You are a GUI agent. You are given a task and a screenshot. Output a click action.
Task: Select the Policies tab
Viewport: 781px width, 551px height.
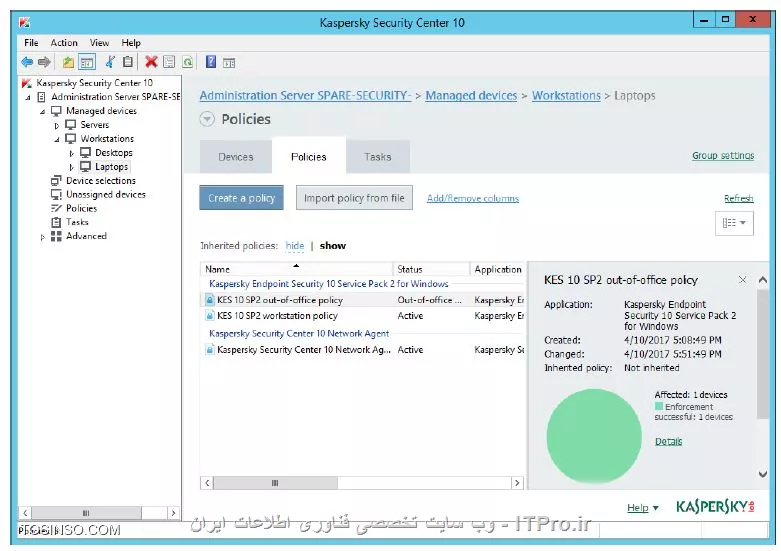pyautogui.click(x=309, y=157)
